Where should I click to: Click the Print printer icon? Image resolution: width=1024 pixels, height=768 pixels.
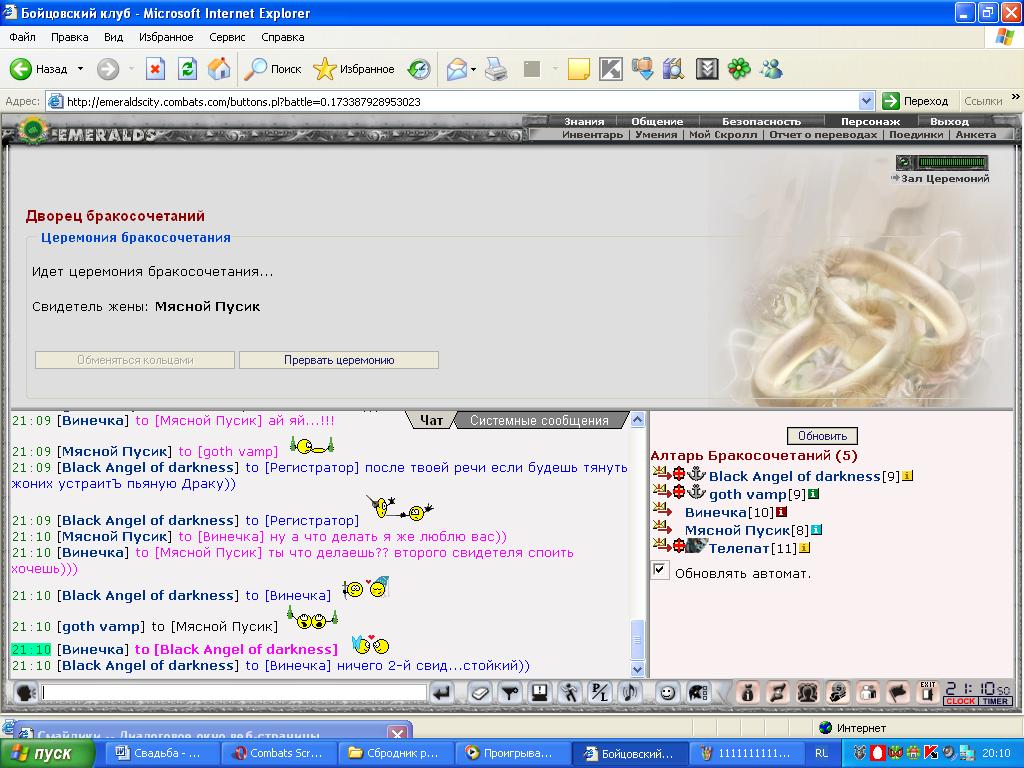pos(496,69)
